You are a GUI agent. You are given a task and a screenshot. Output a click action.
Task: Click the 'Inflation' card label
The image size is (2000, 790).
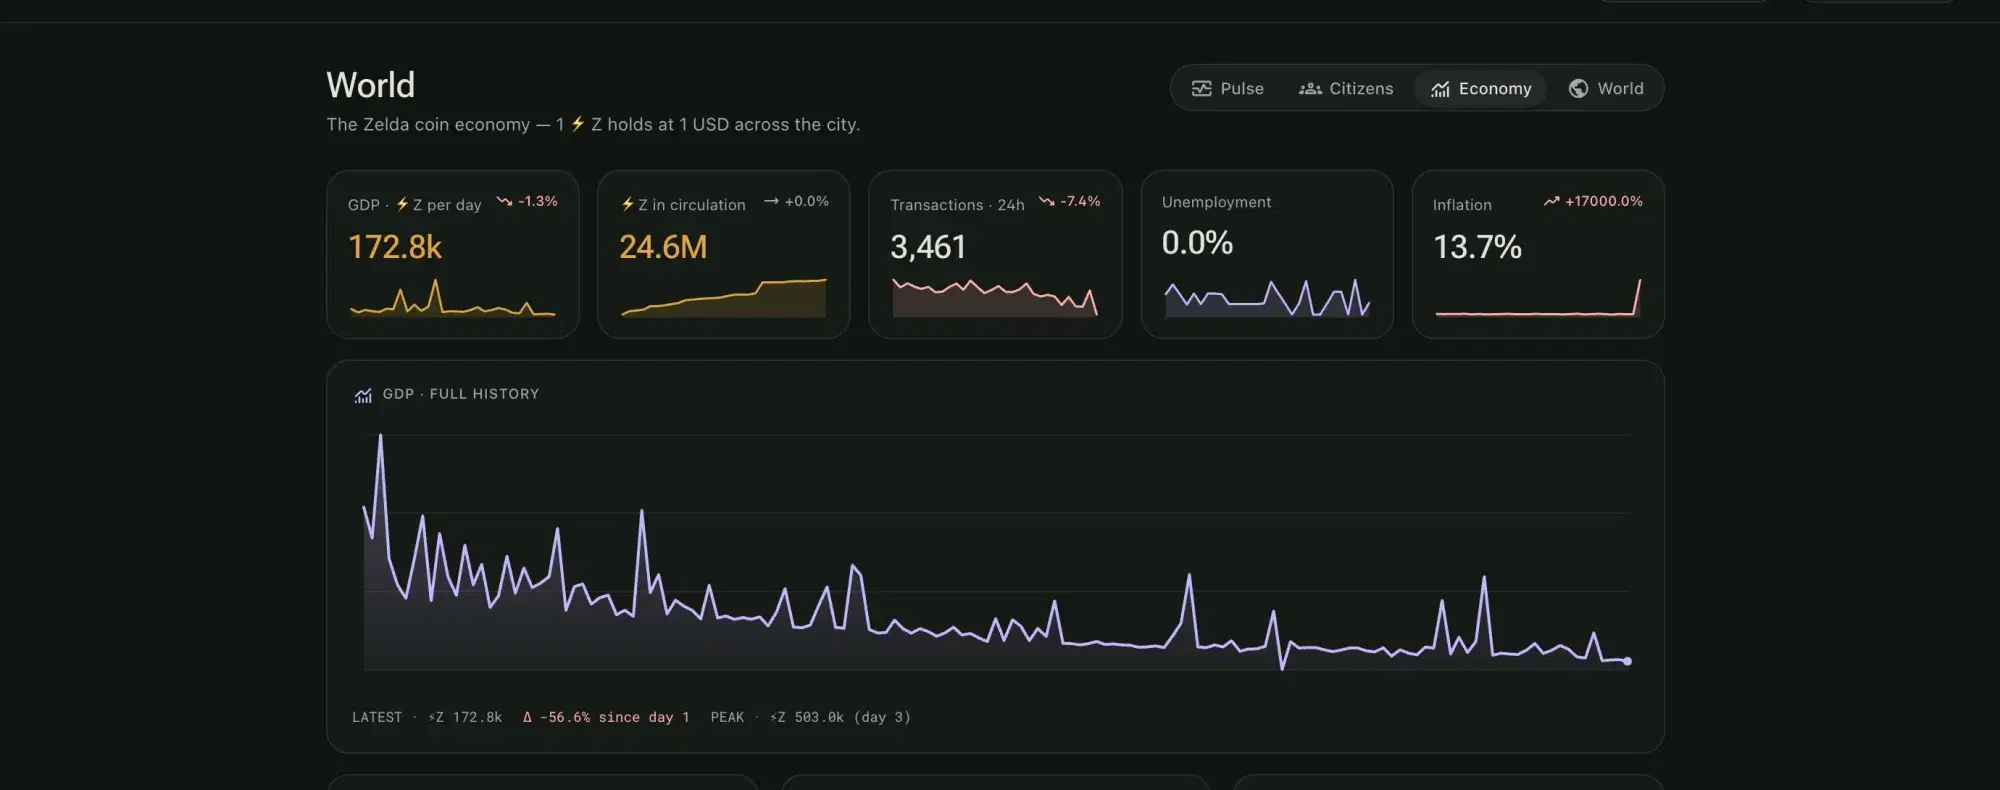tap(1462, 205)
